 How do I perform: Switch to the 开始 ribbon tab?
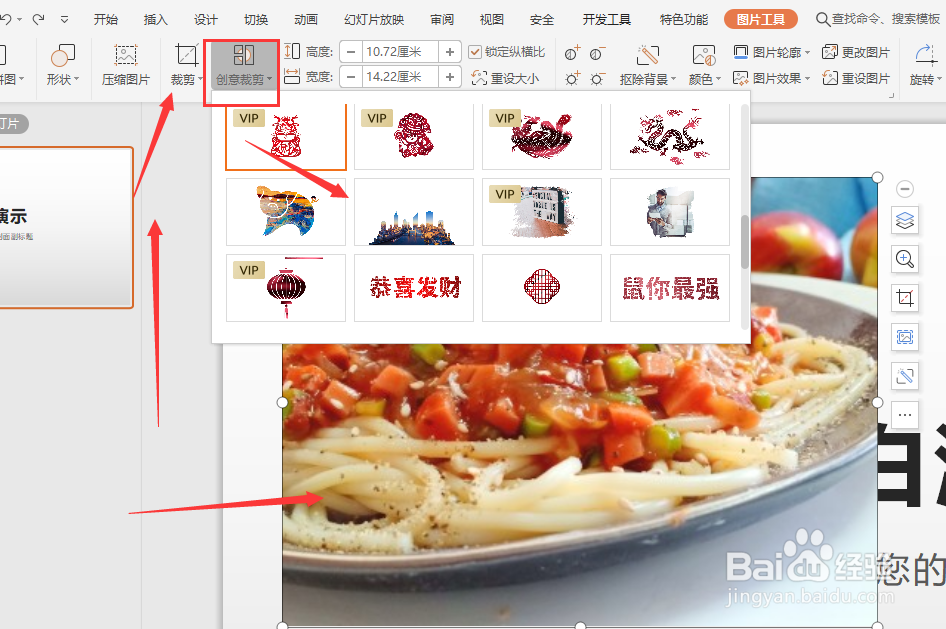106,18
